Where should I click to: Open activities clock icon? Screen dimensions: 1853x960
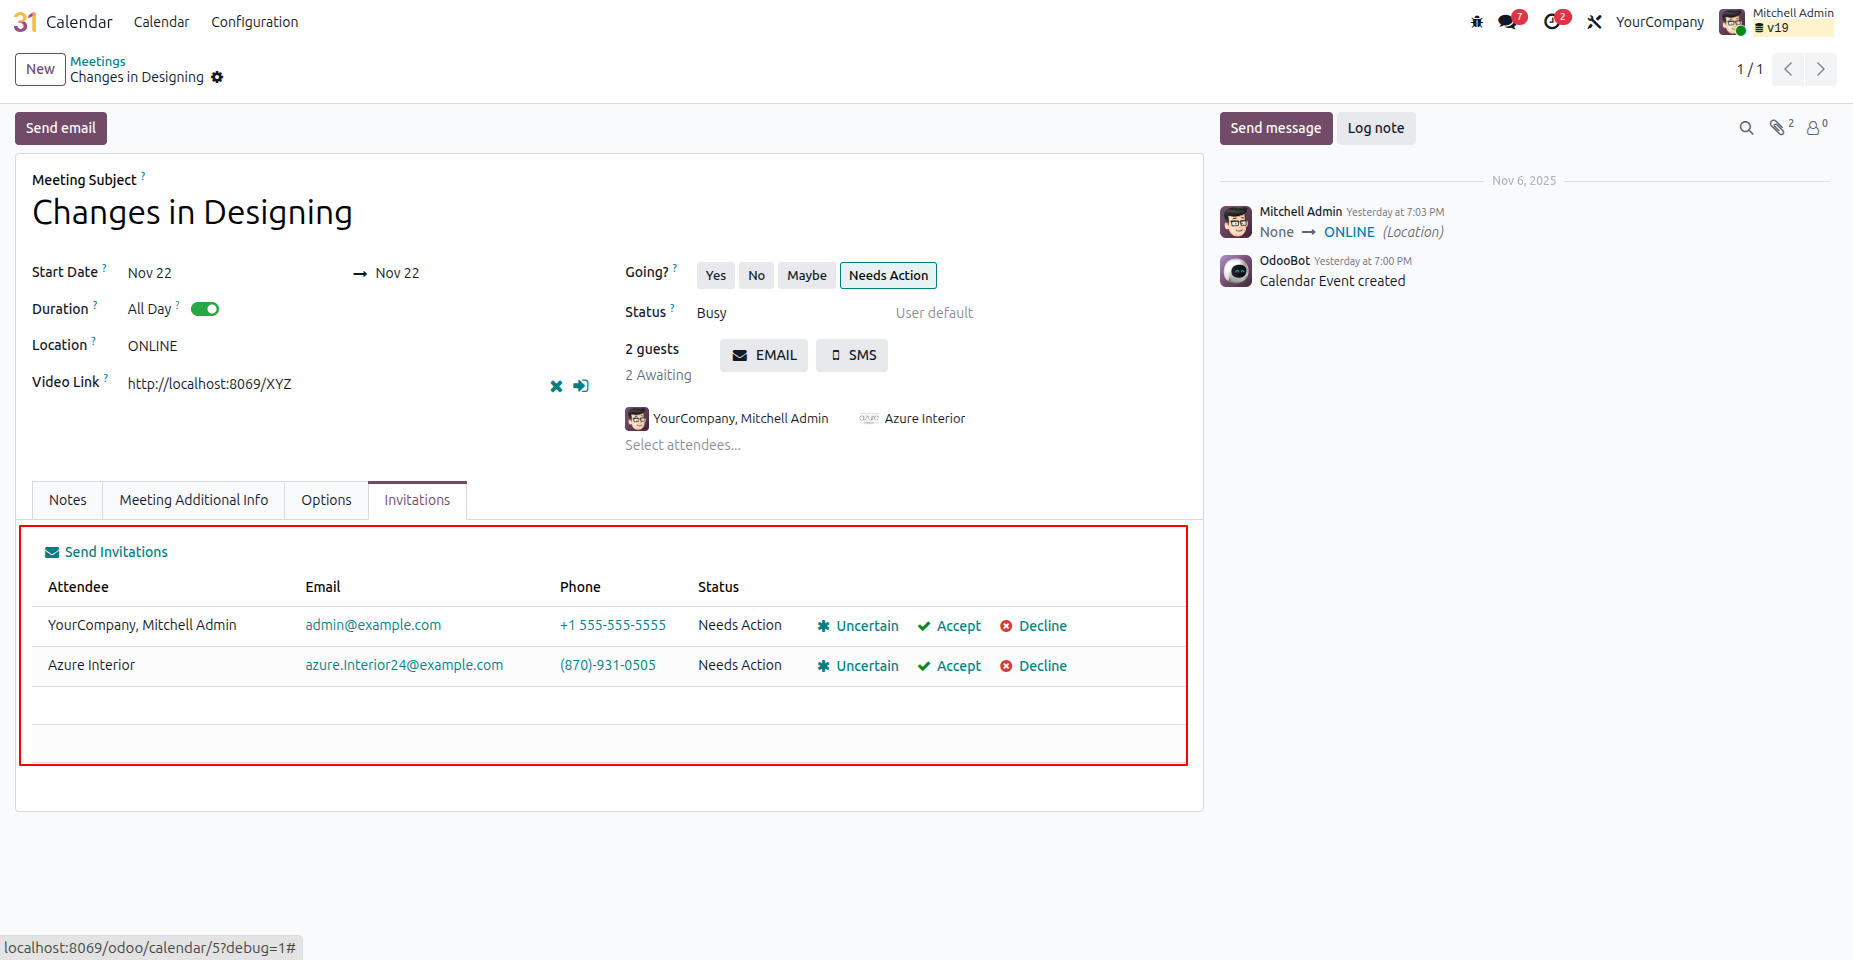pos(1552,22)
